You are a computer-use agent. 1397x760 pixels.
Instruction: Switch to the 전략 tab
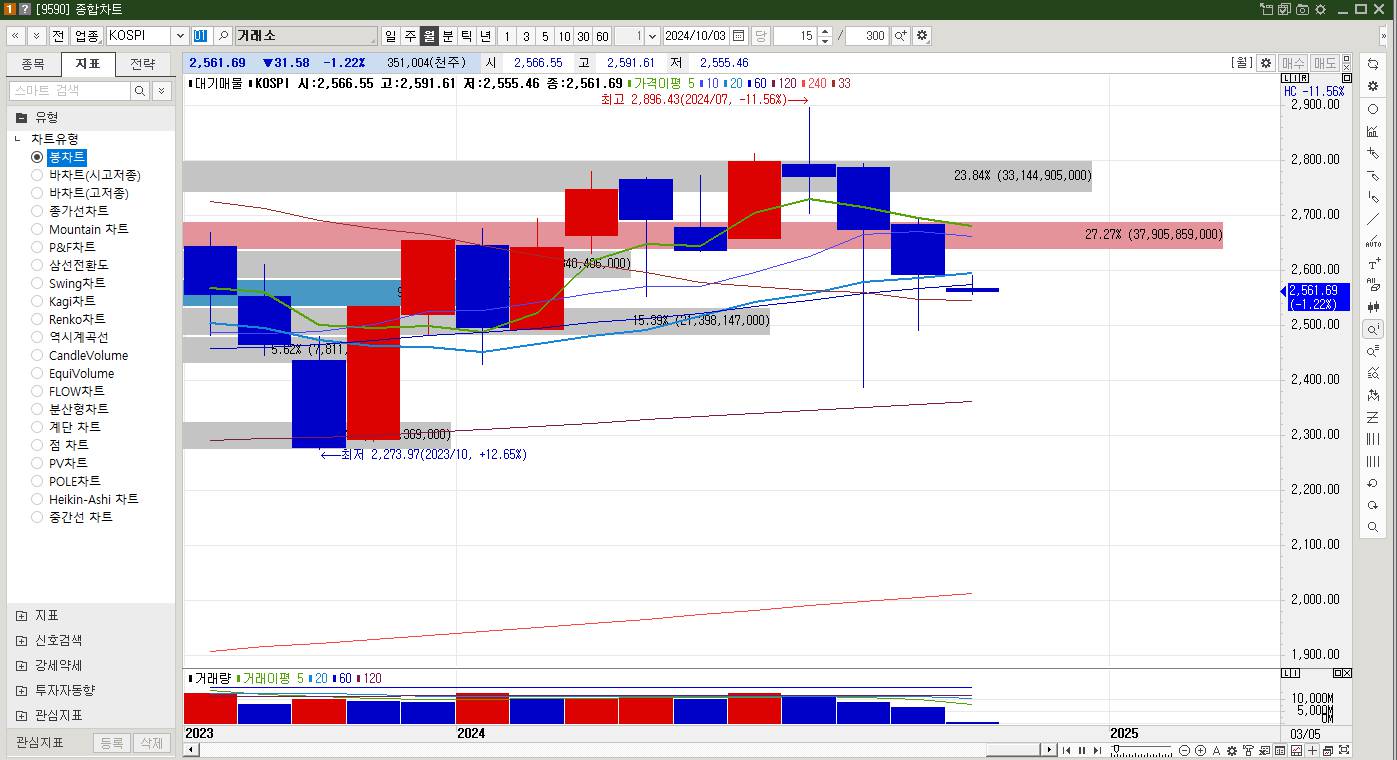(143, 64)
